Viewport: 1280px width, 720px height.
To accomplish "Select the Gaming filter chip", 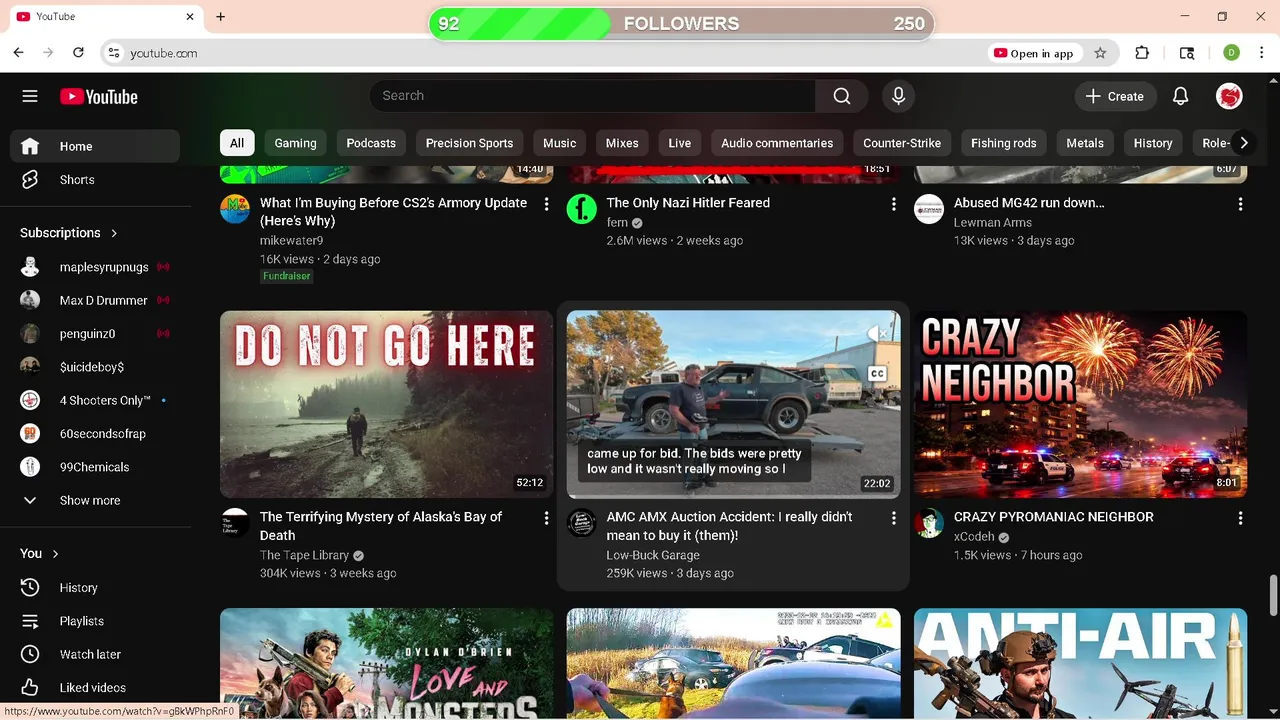I will [295, 143].
